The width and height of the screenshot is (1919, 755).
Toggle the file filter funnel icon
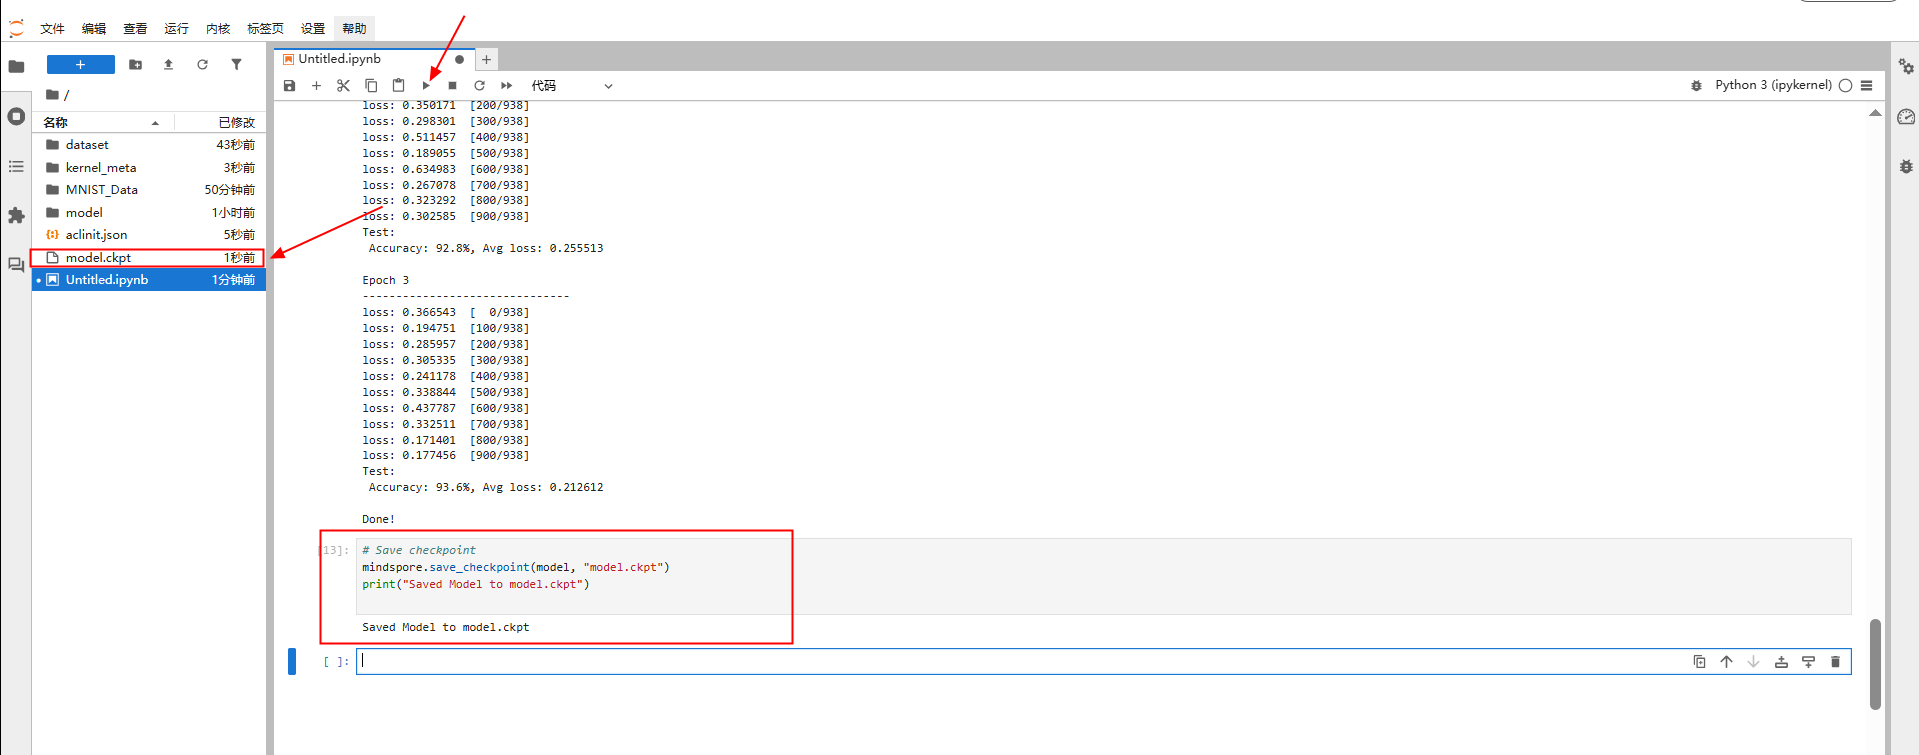tap(236, 65)
